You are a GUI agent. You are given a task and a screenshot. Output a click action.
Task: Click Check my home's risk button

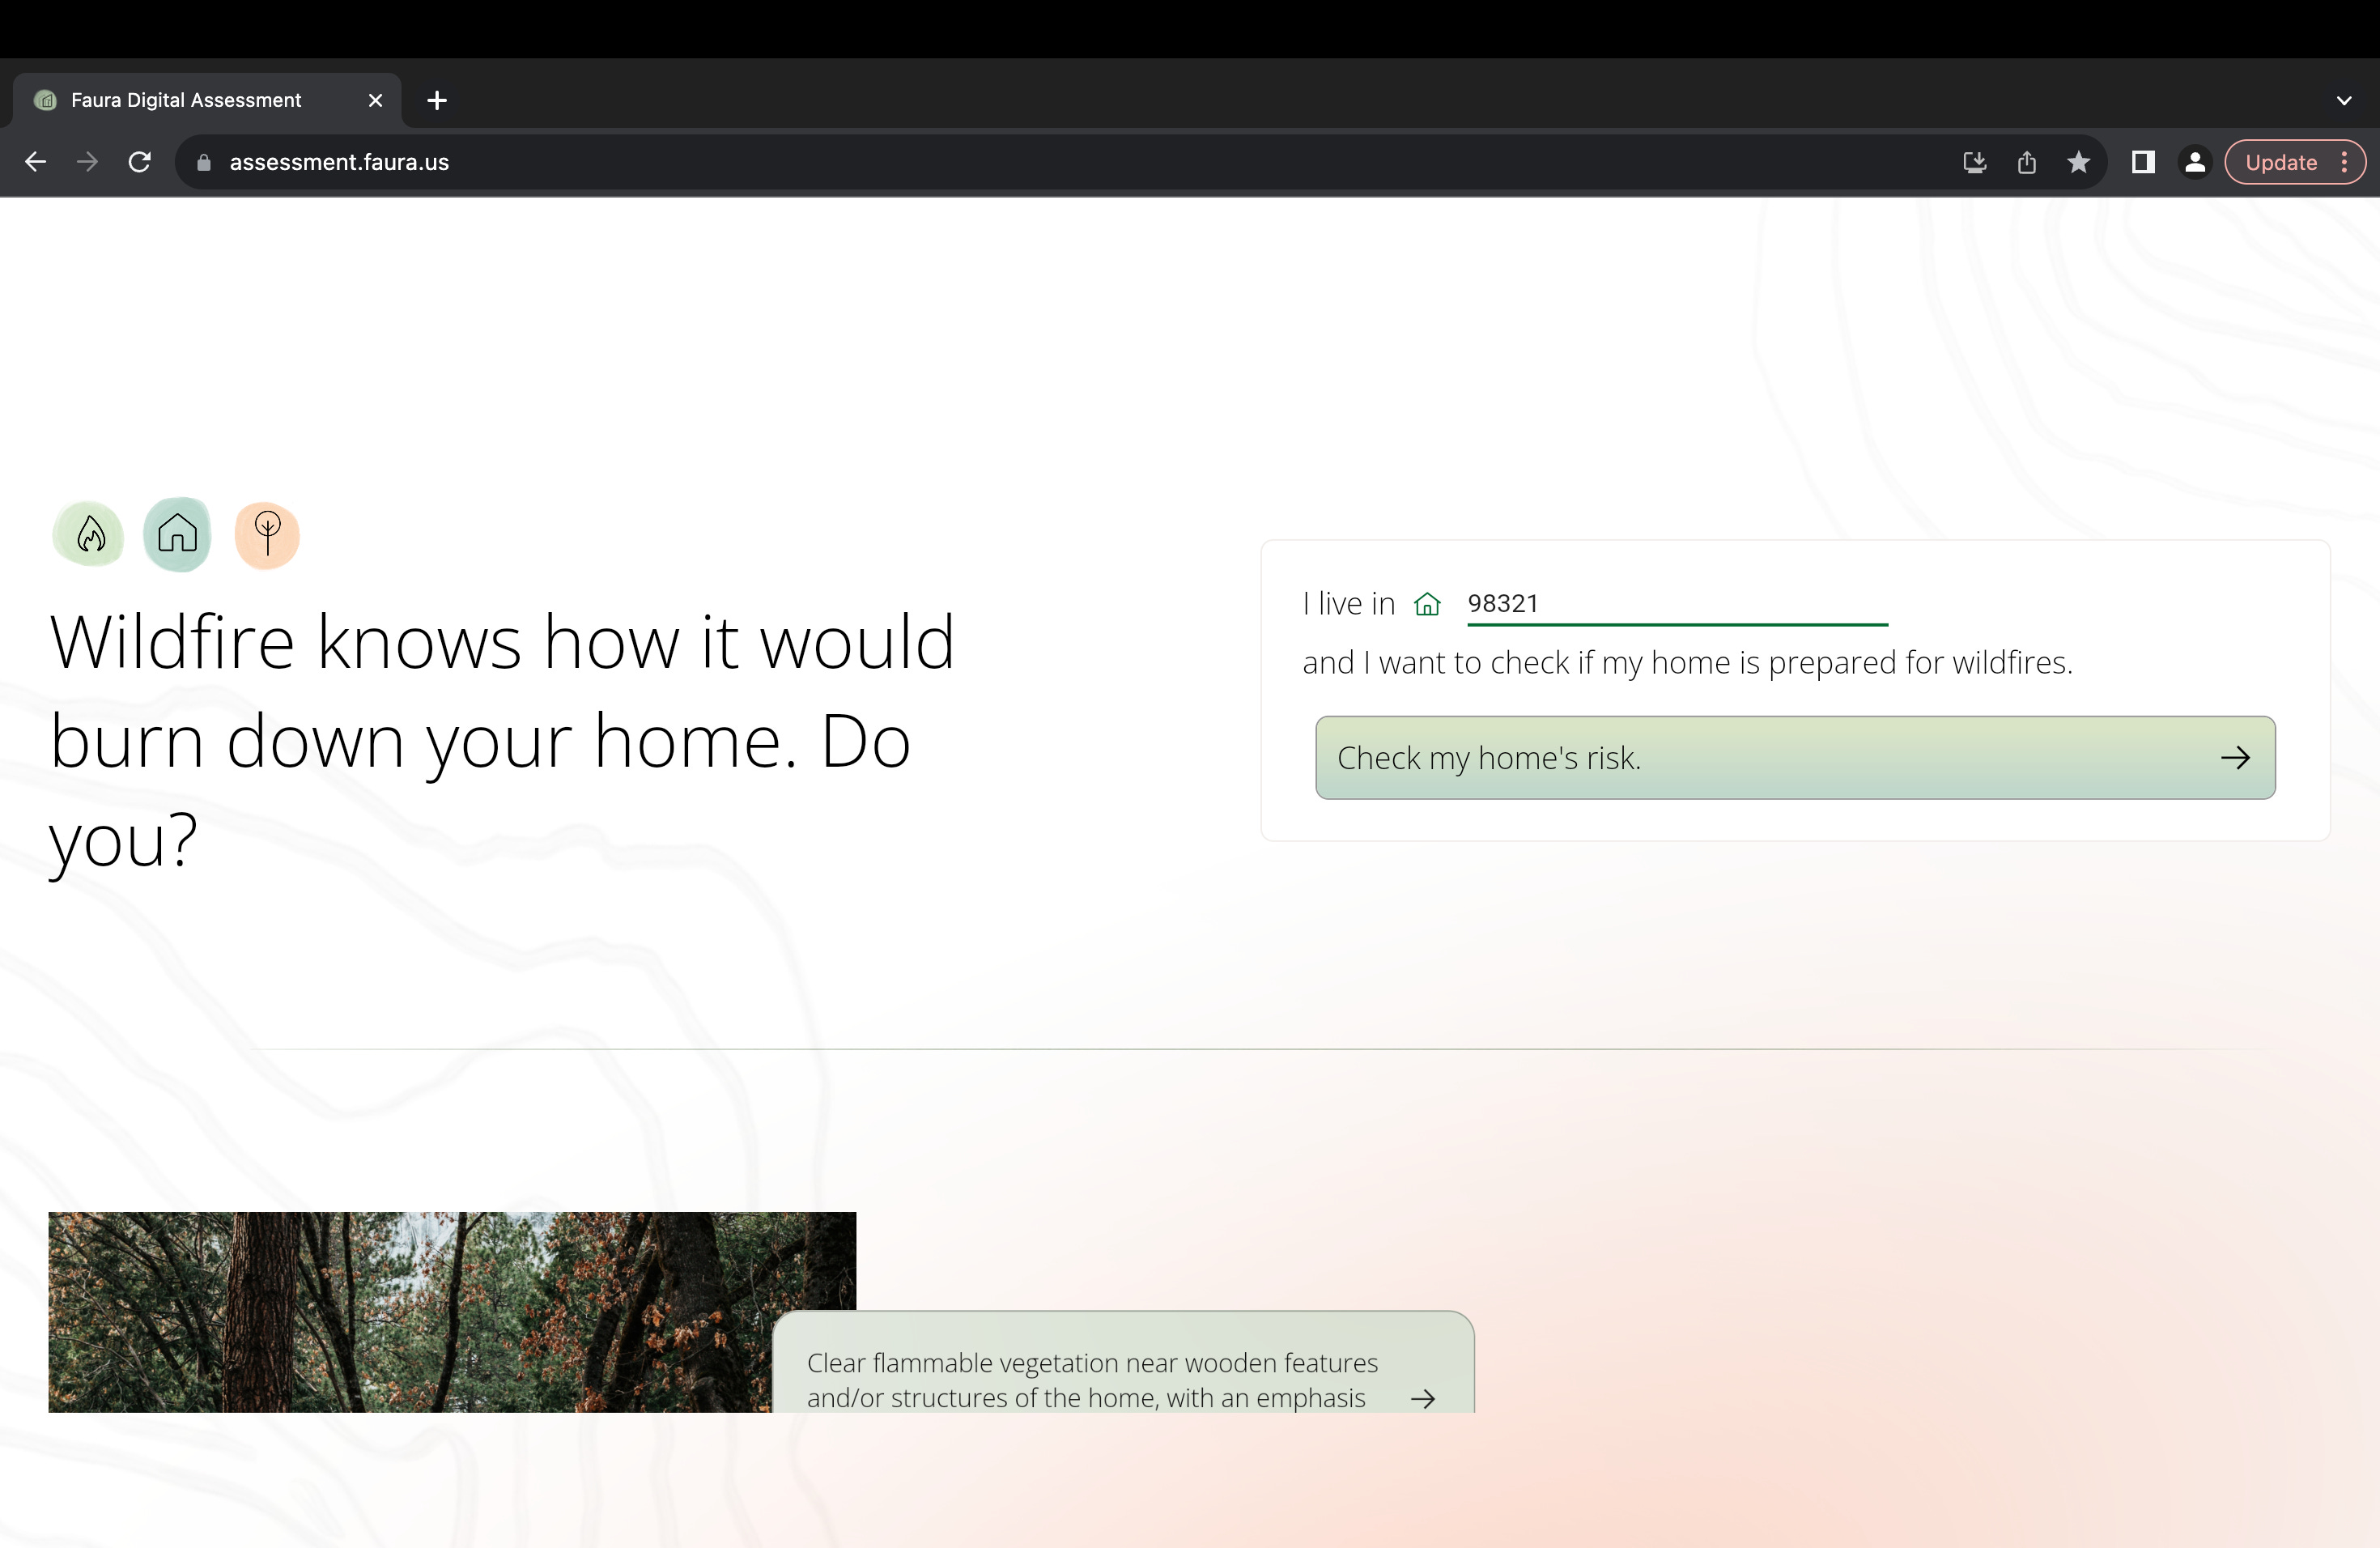pos(1794,758)
